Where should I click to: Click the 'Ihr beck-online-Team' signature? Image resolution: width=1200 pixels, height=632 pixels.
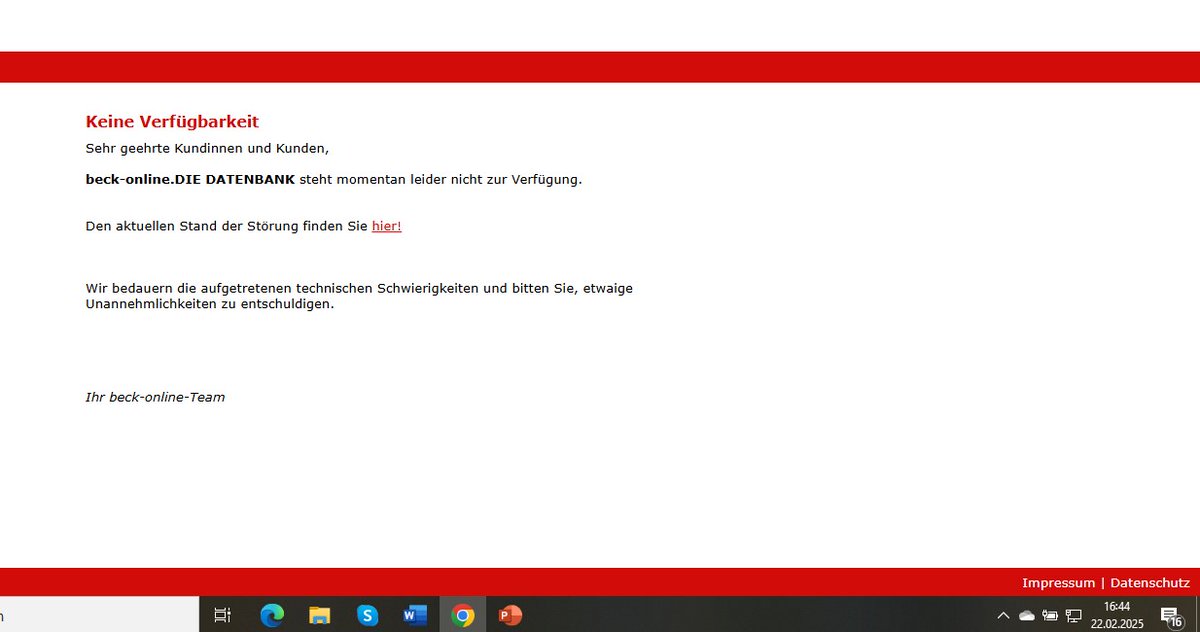tap(155, 397)
